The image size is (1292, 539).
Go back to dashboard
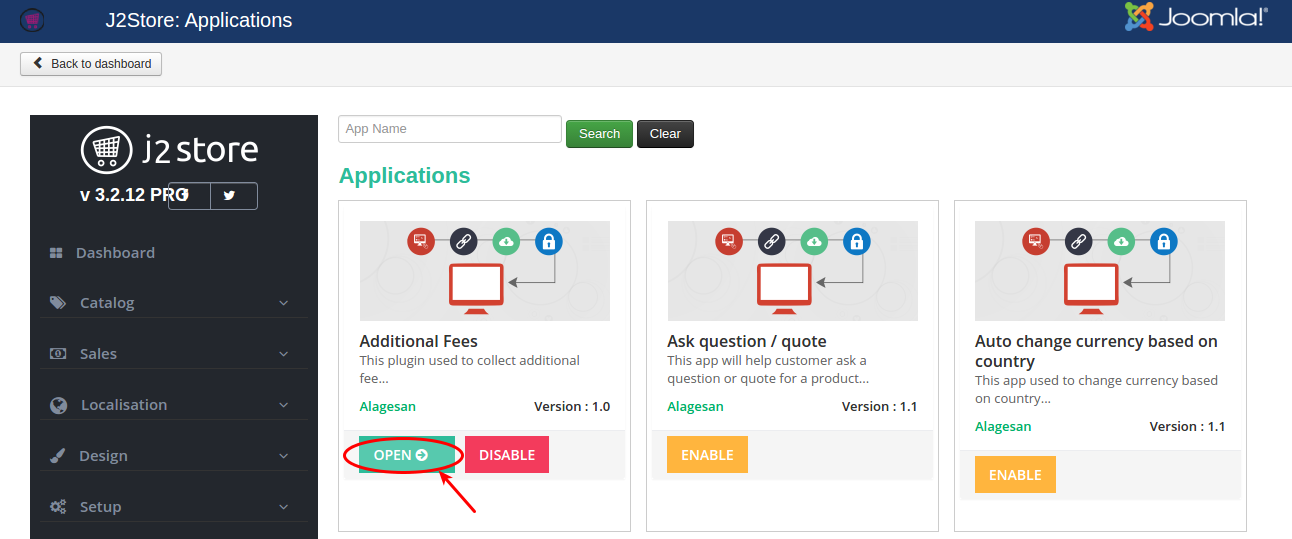pos(91,64)
